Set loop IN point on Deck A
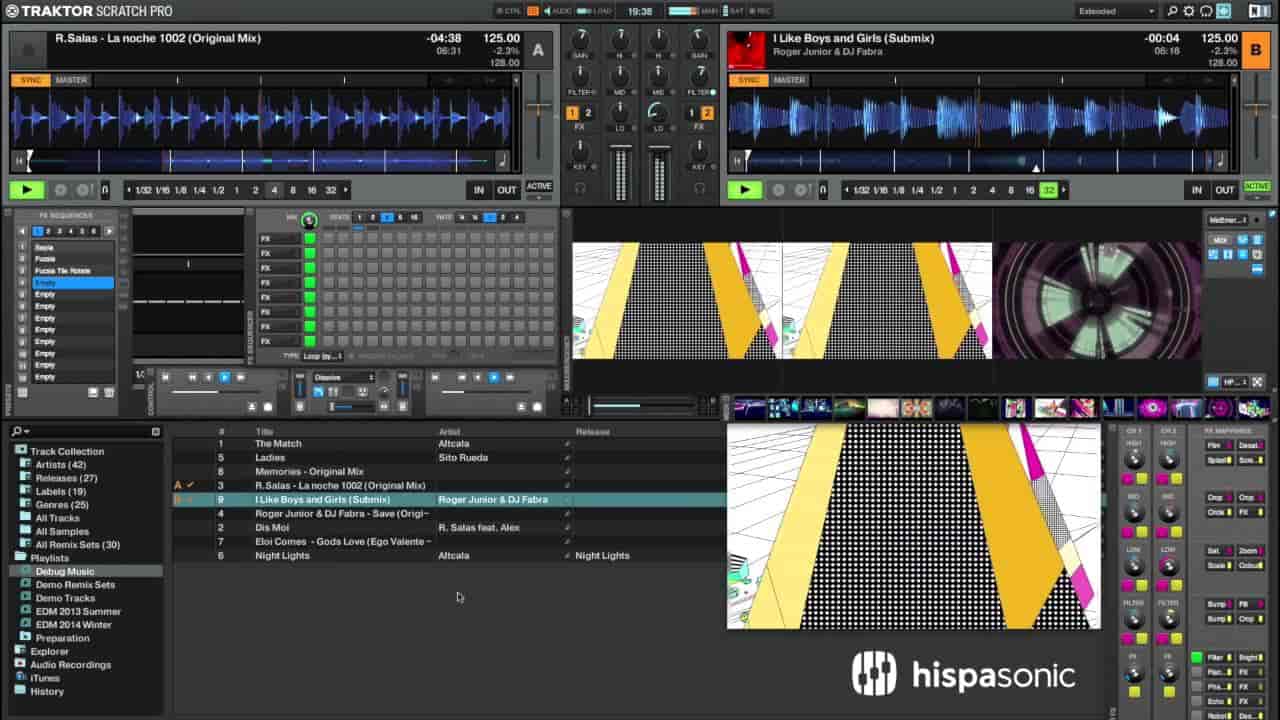The width and height of the screenshot is (1280, 720). (479, 190)
